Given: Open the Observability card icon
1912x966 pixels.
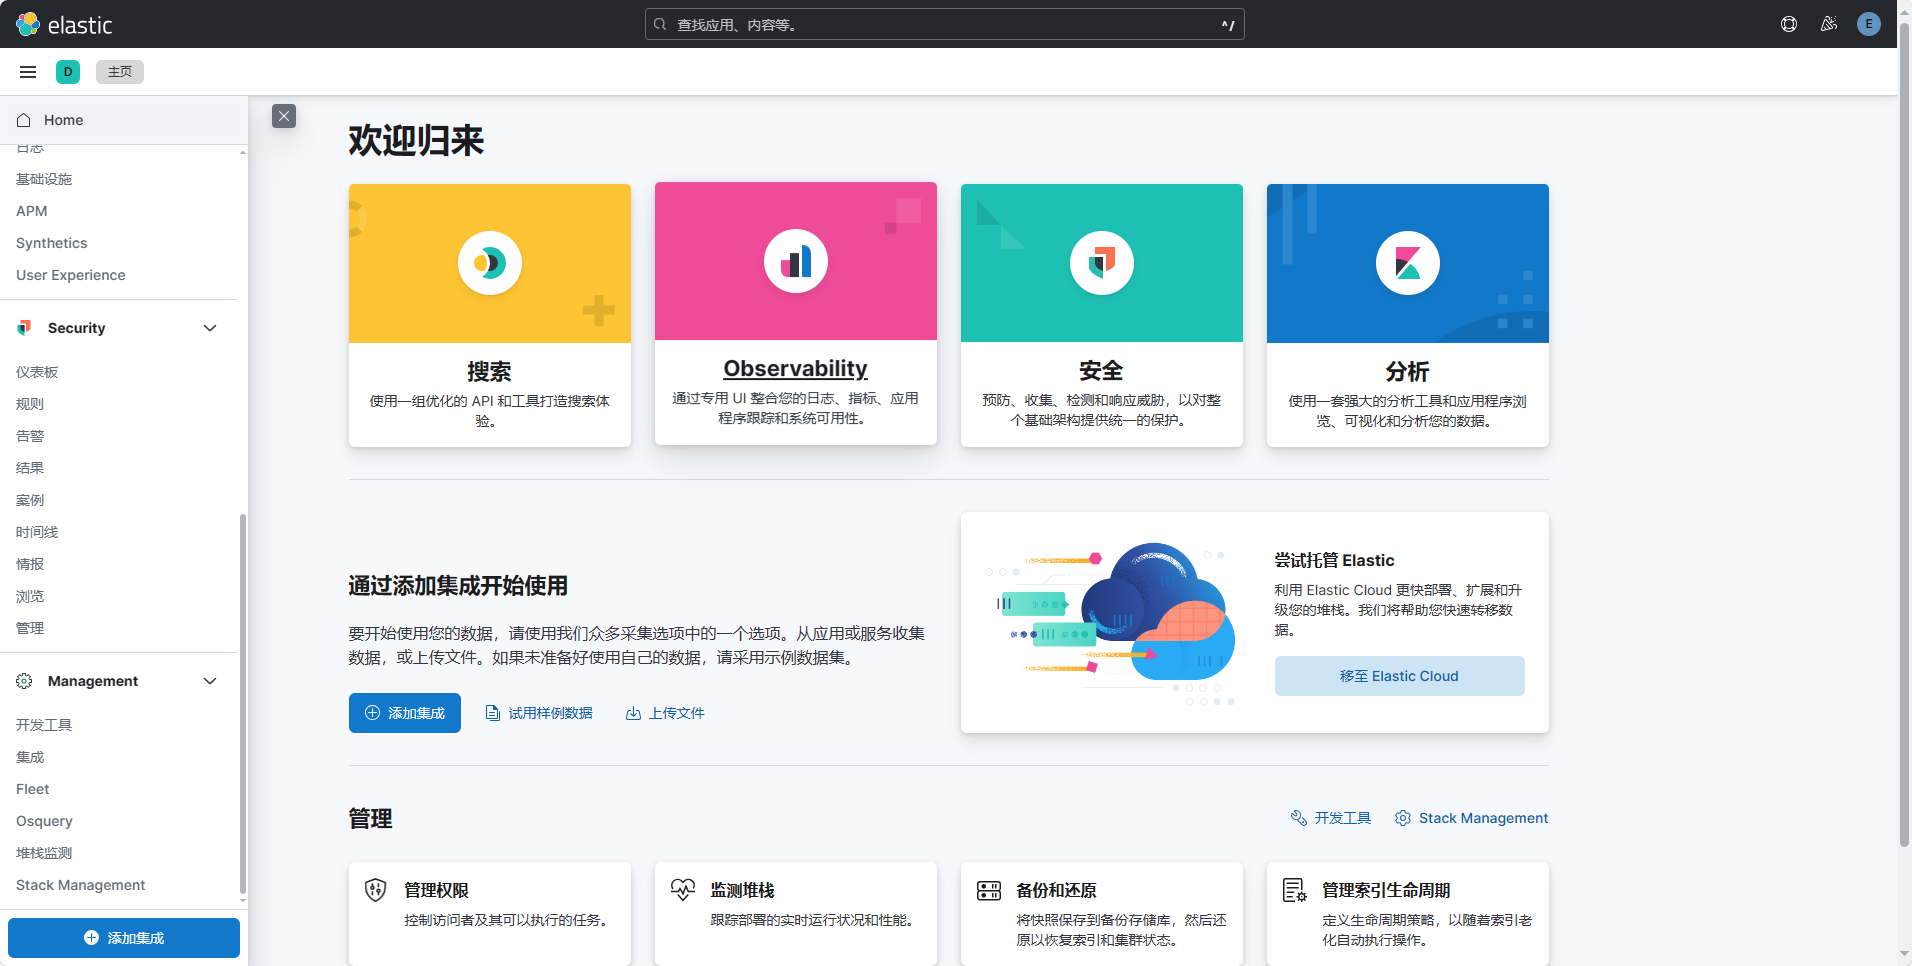Looking at the screenshot, I should 796,262.
